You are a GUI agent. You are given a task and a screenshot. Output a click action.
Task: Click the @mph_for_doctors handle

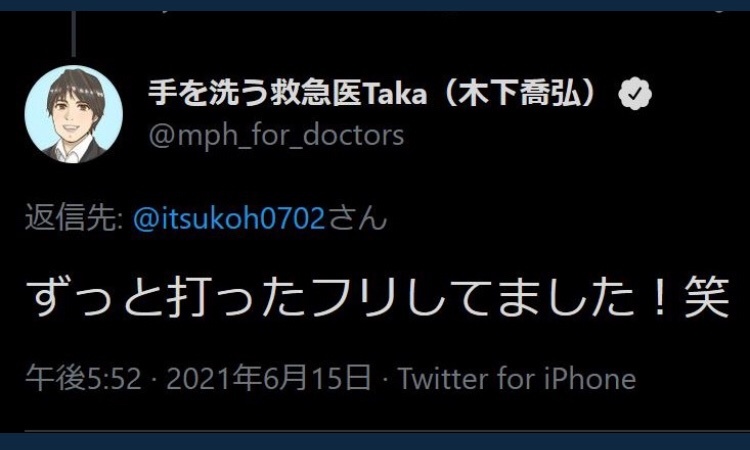pyautogui.click(x=276, y=135)
